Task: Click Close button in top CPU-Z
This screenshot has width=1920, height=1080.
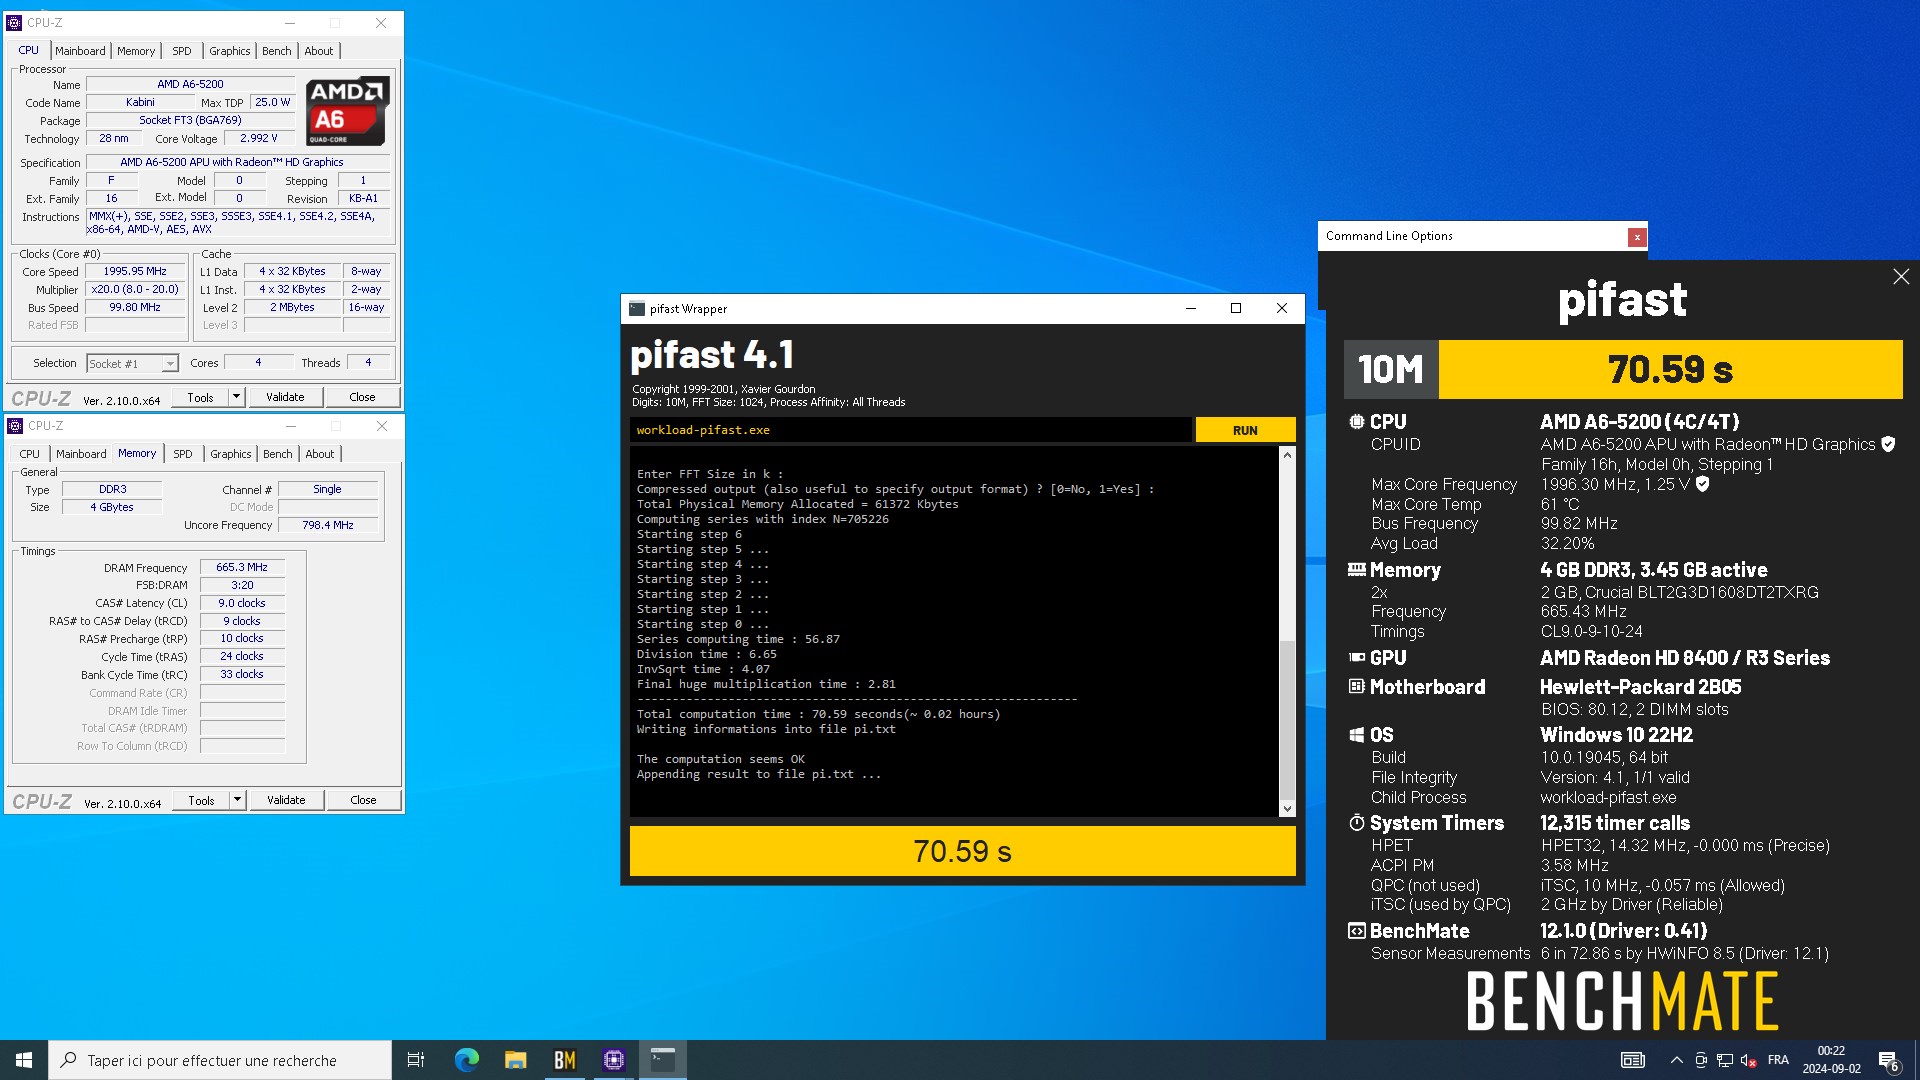Action: coord(362,397)
